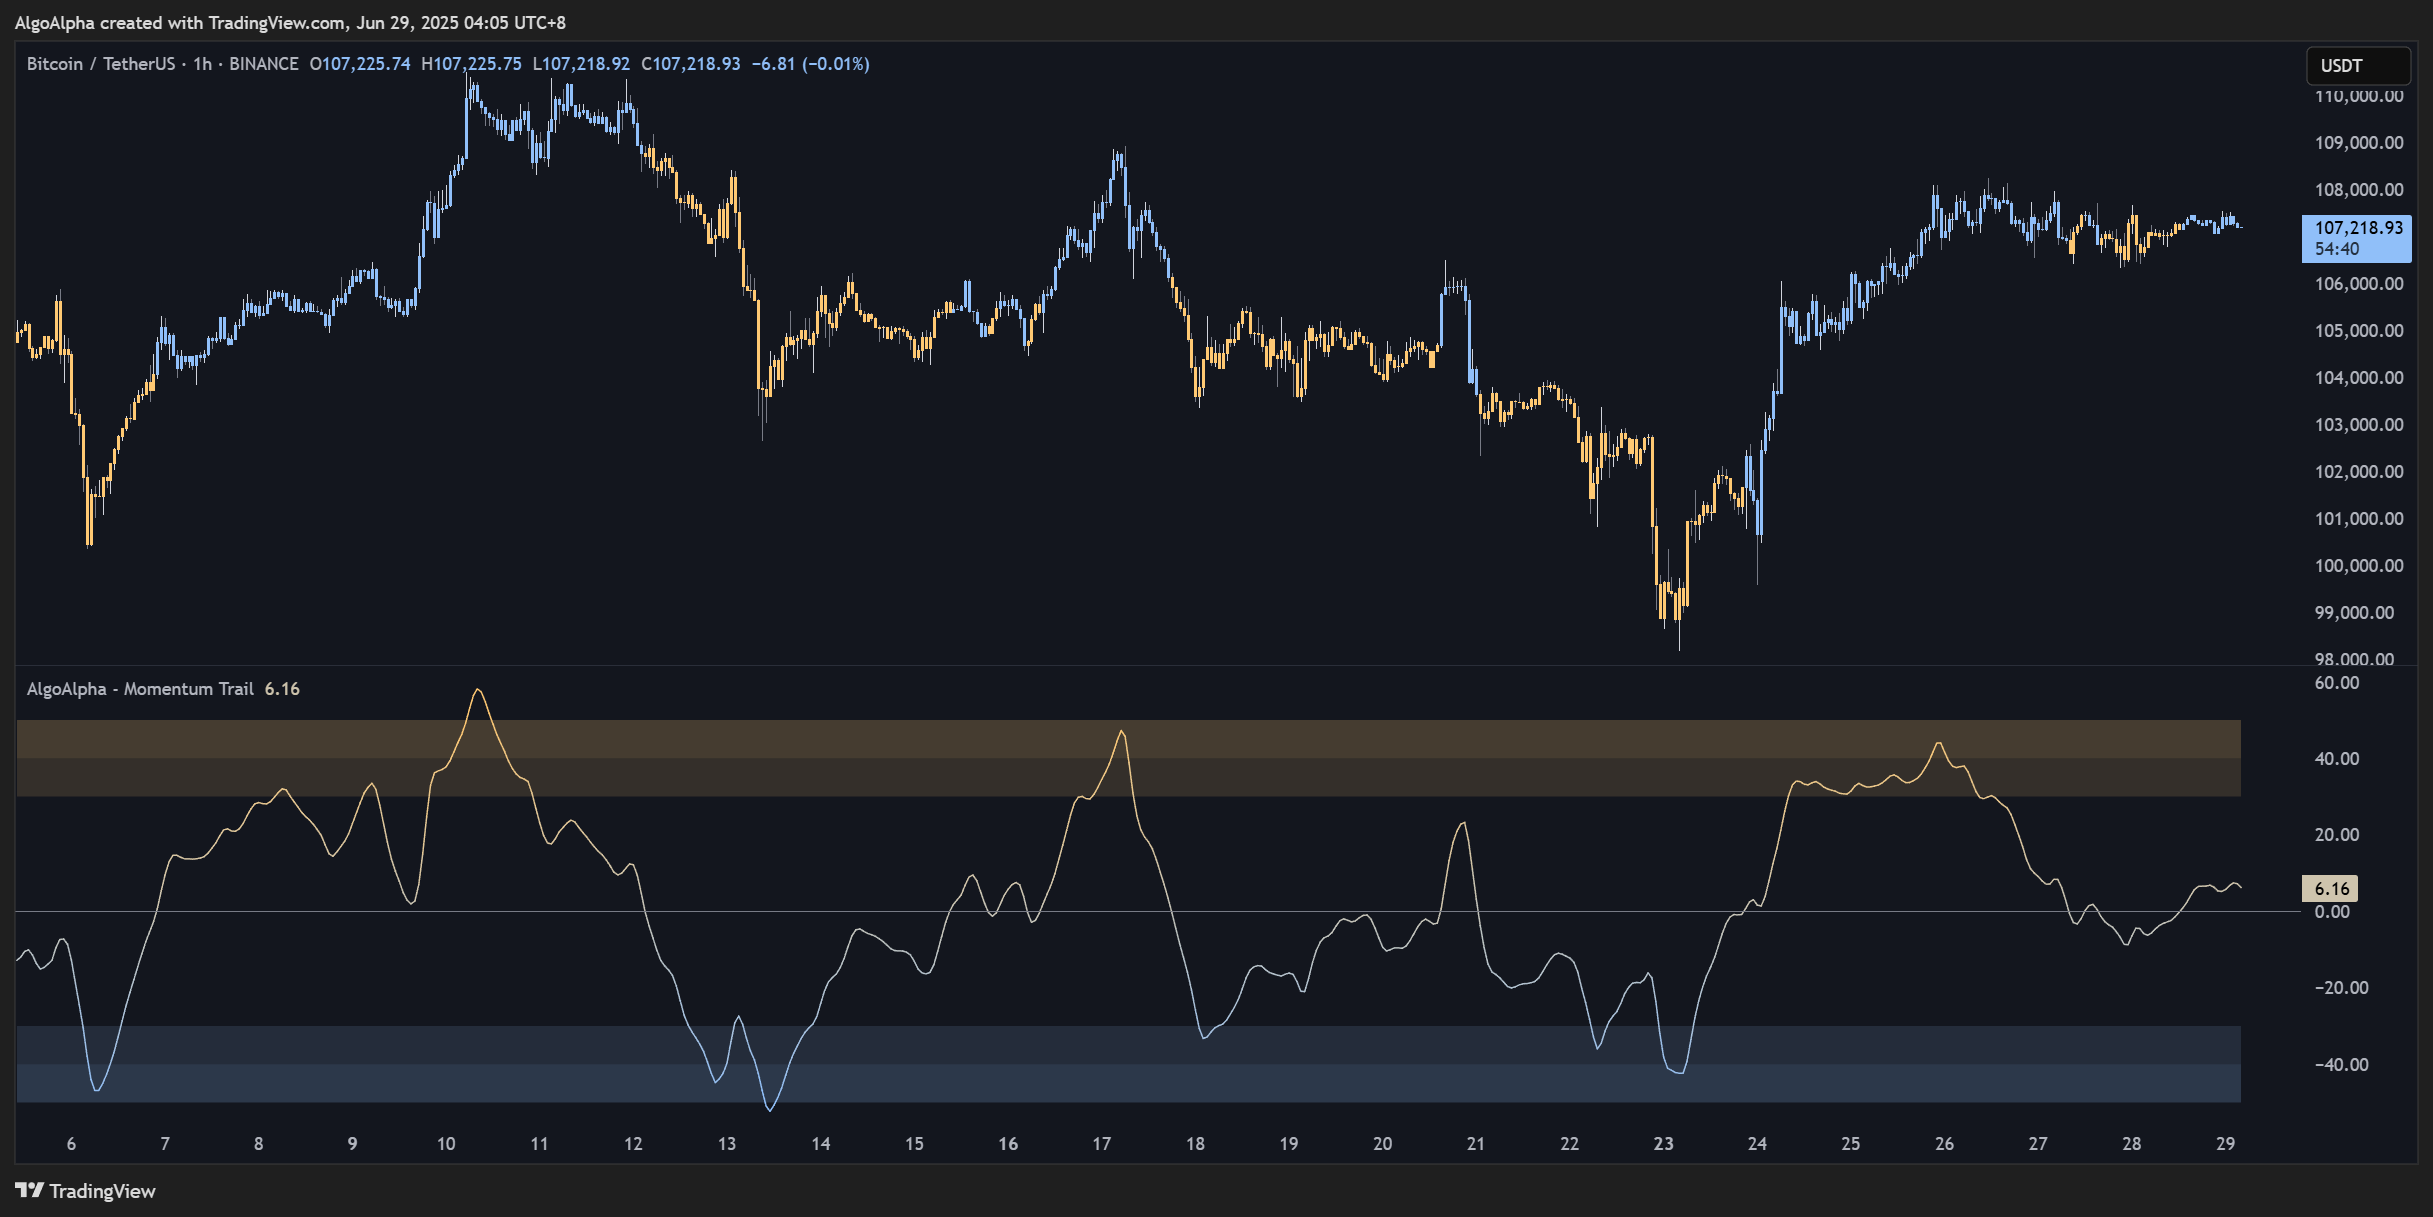Click the momentum value tag 6.16 on axis

coord(2331,888)
